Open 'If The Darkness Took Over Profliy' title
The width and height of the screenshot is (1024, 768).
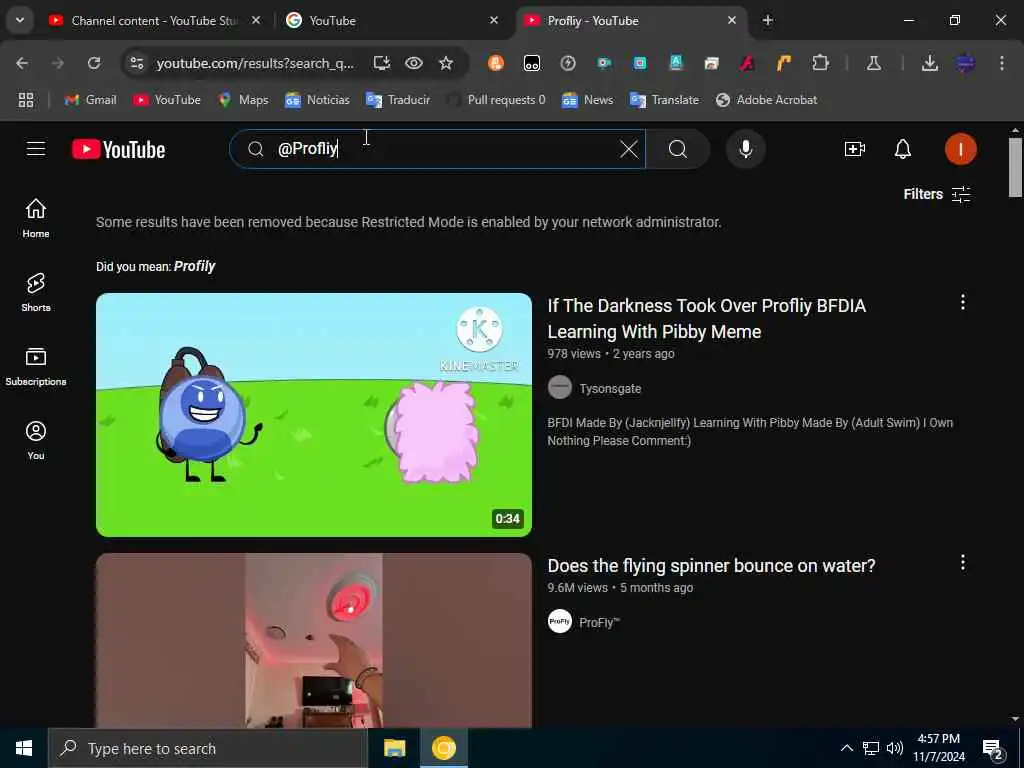(x=707, y=319)
